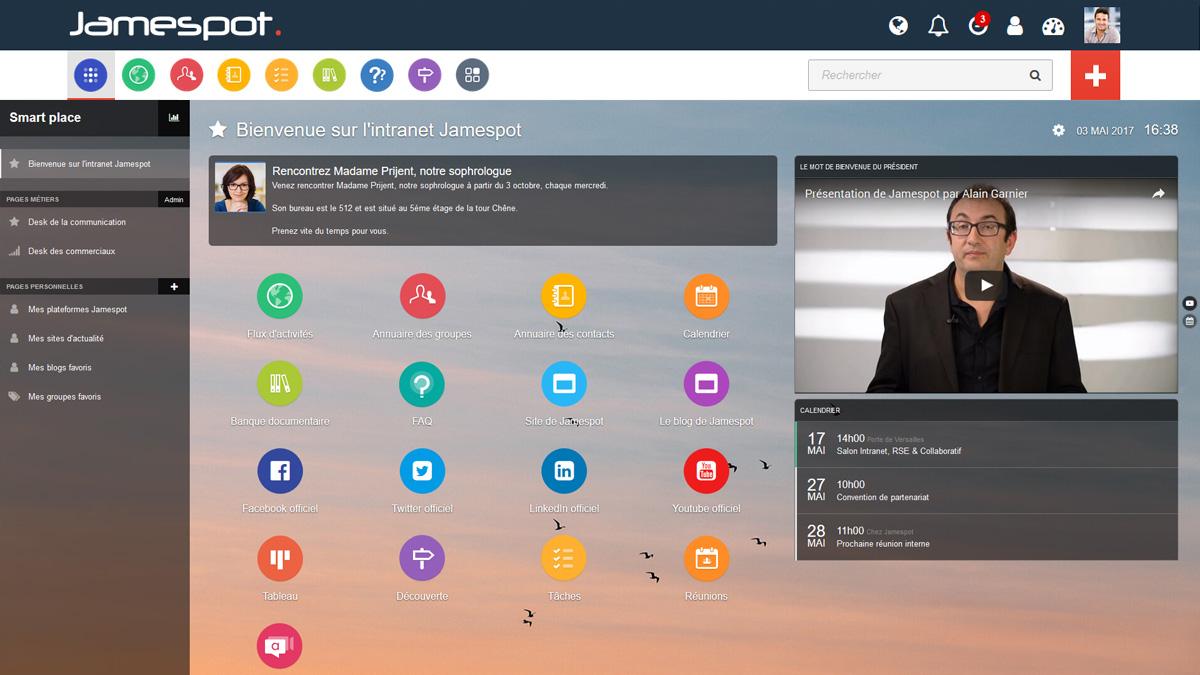The width and height of the screenshot is (1200, 675).
Task: Open the red groups icon in toolbar
Action: (186, 75)
